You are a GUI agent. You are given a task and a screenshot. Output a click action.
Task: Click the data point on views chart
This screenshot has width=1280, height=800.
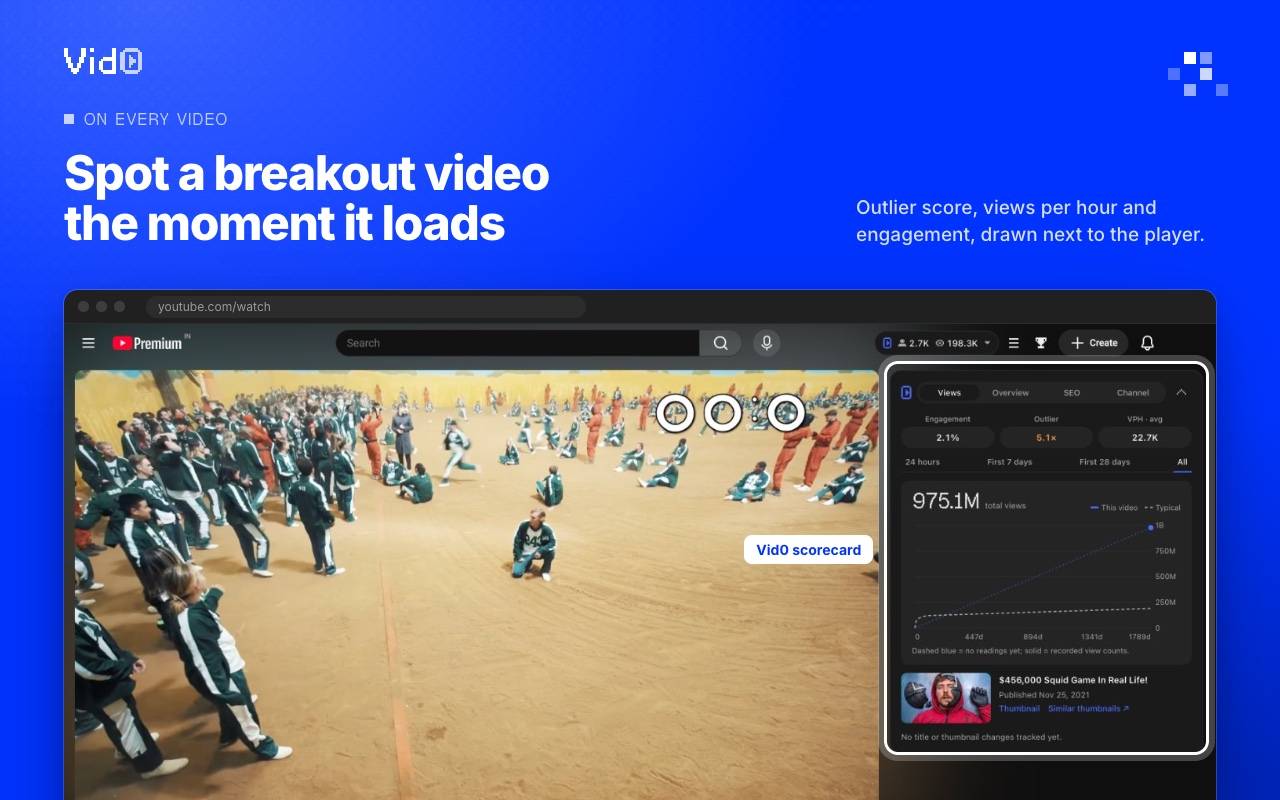(1151, 527)
